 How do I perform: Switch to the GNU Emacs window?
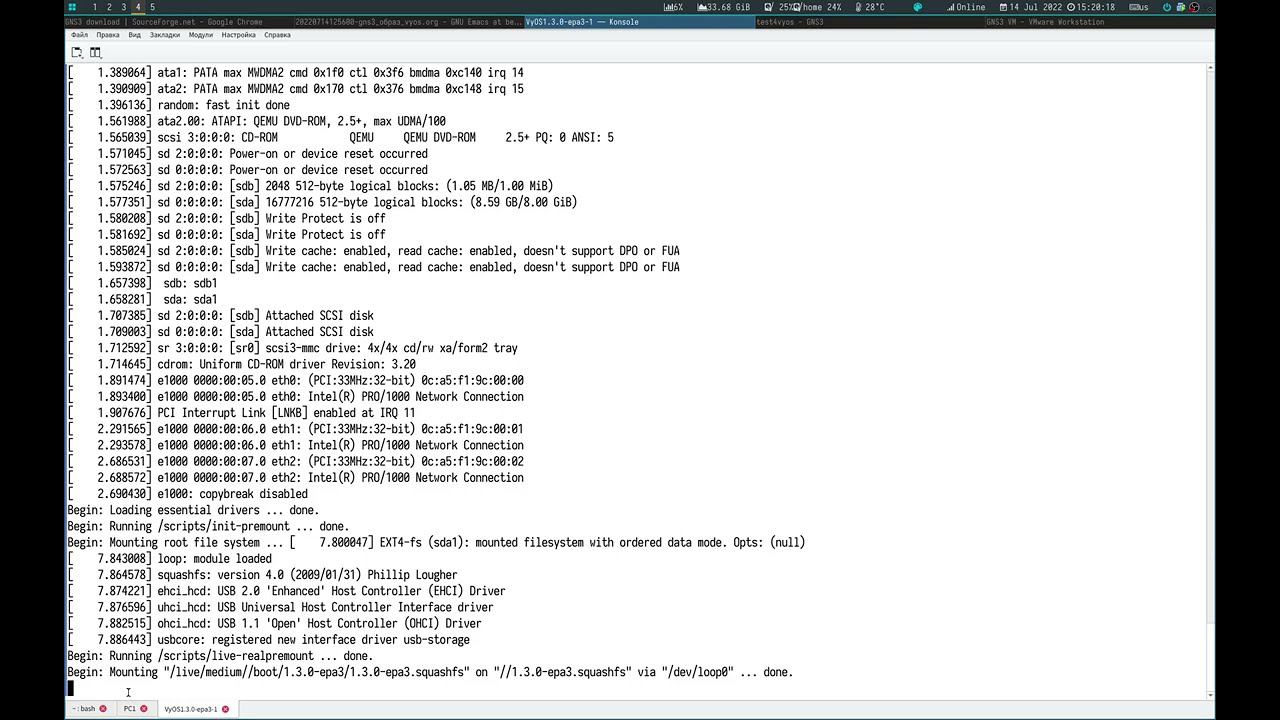tap(408, 21)
